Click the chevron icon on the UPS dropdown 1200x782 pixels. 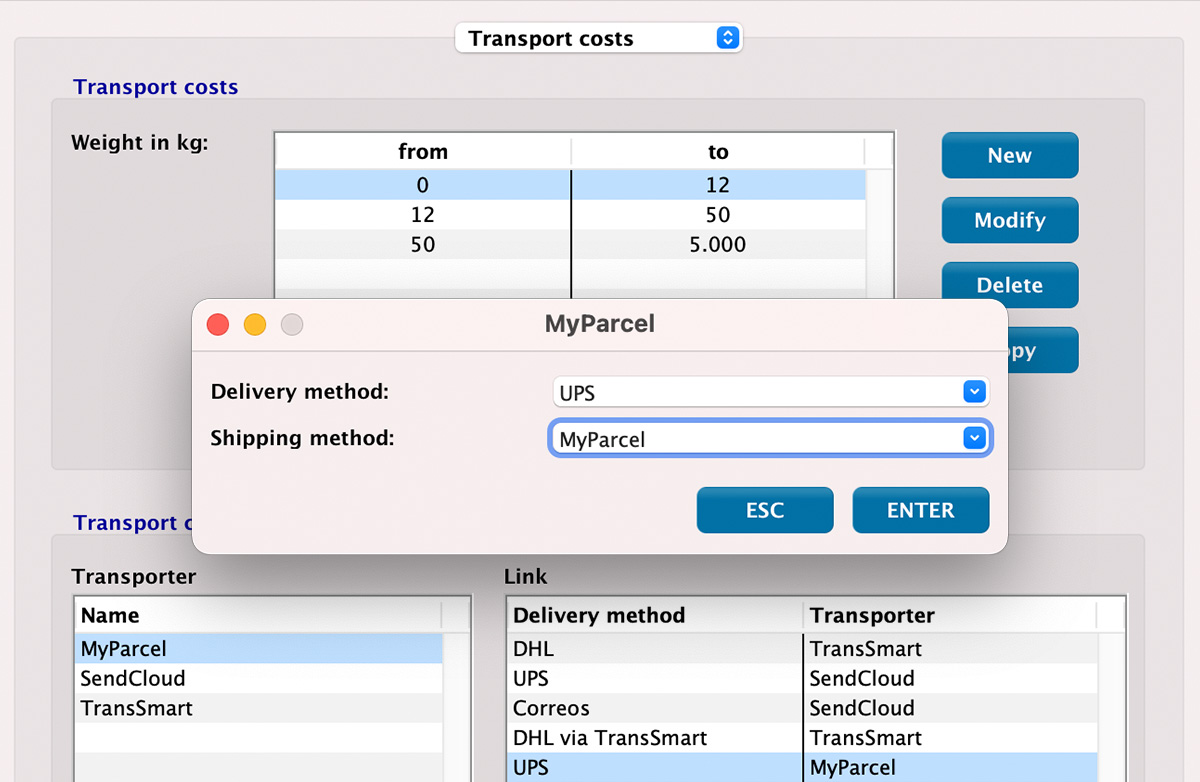point(973,391)
